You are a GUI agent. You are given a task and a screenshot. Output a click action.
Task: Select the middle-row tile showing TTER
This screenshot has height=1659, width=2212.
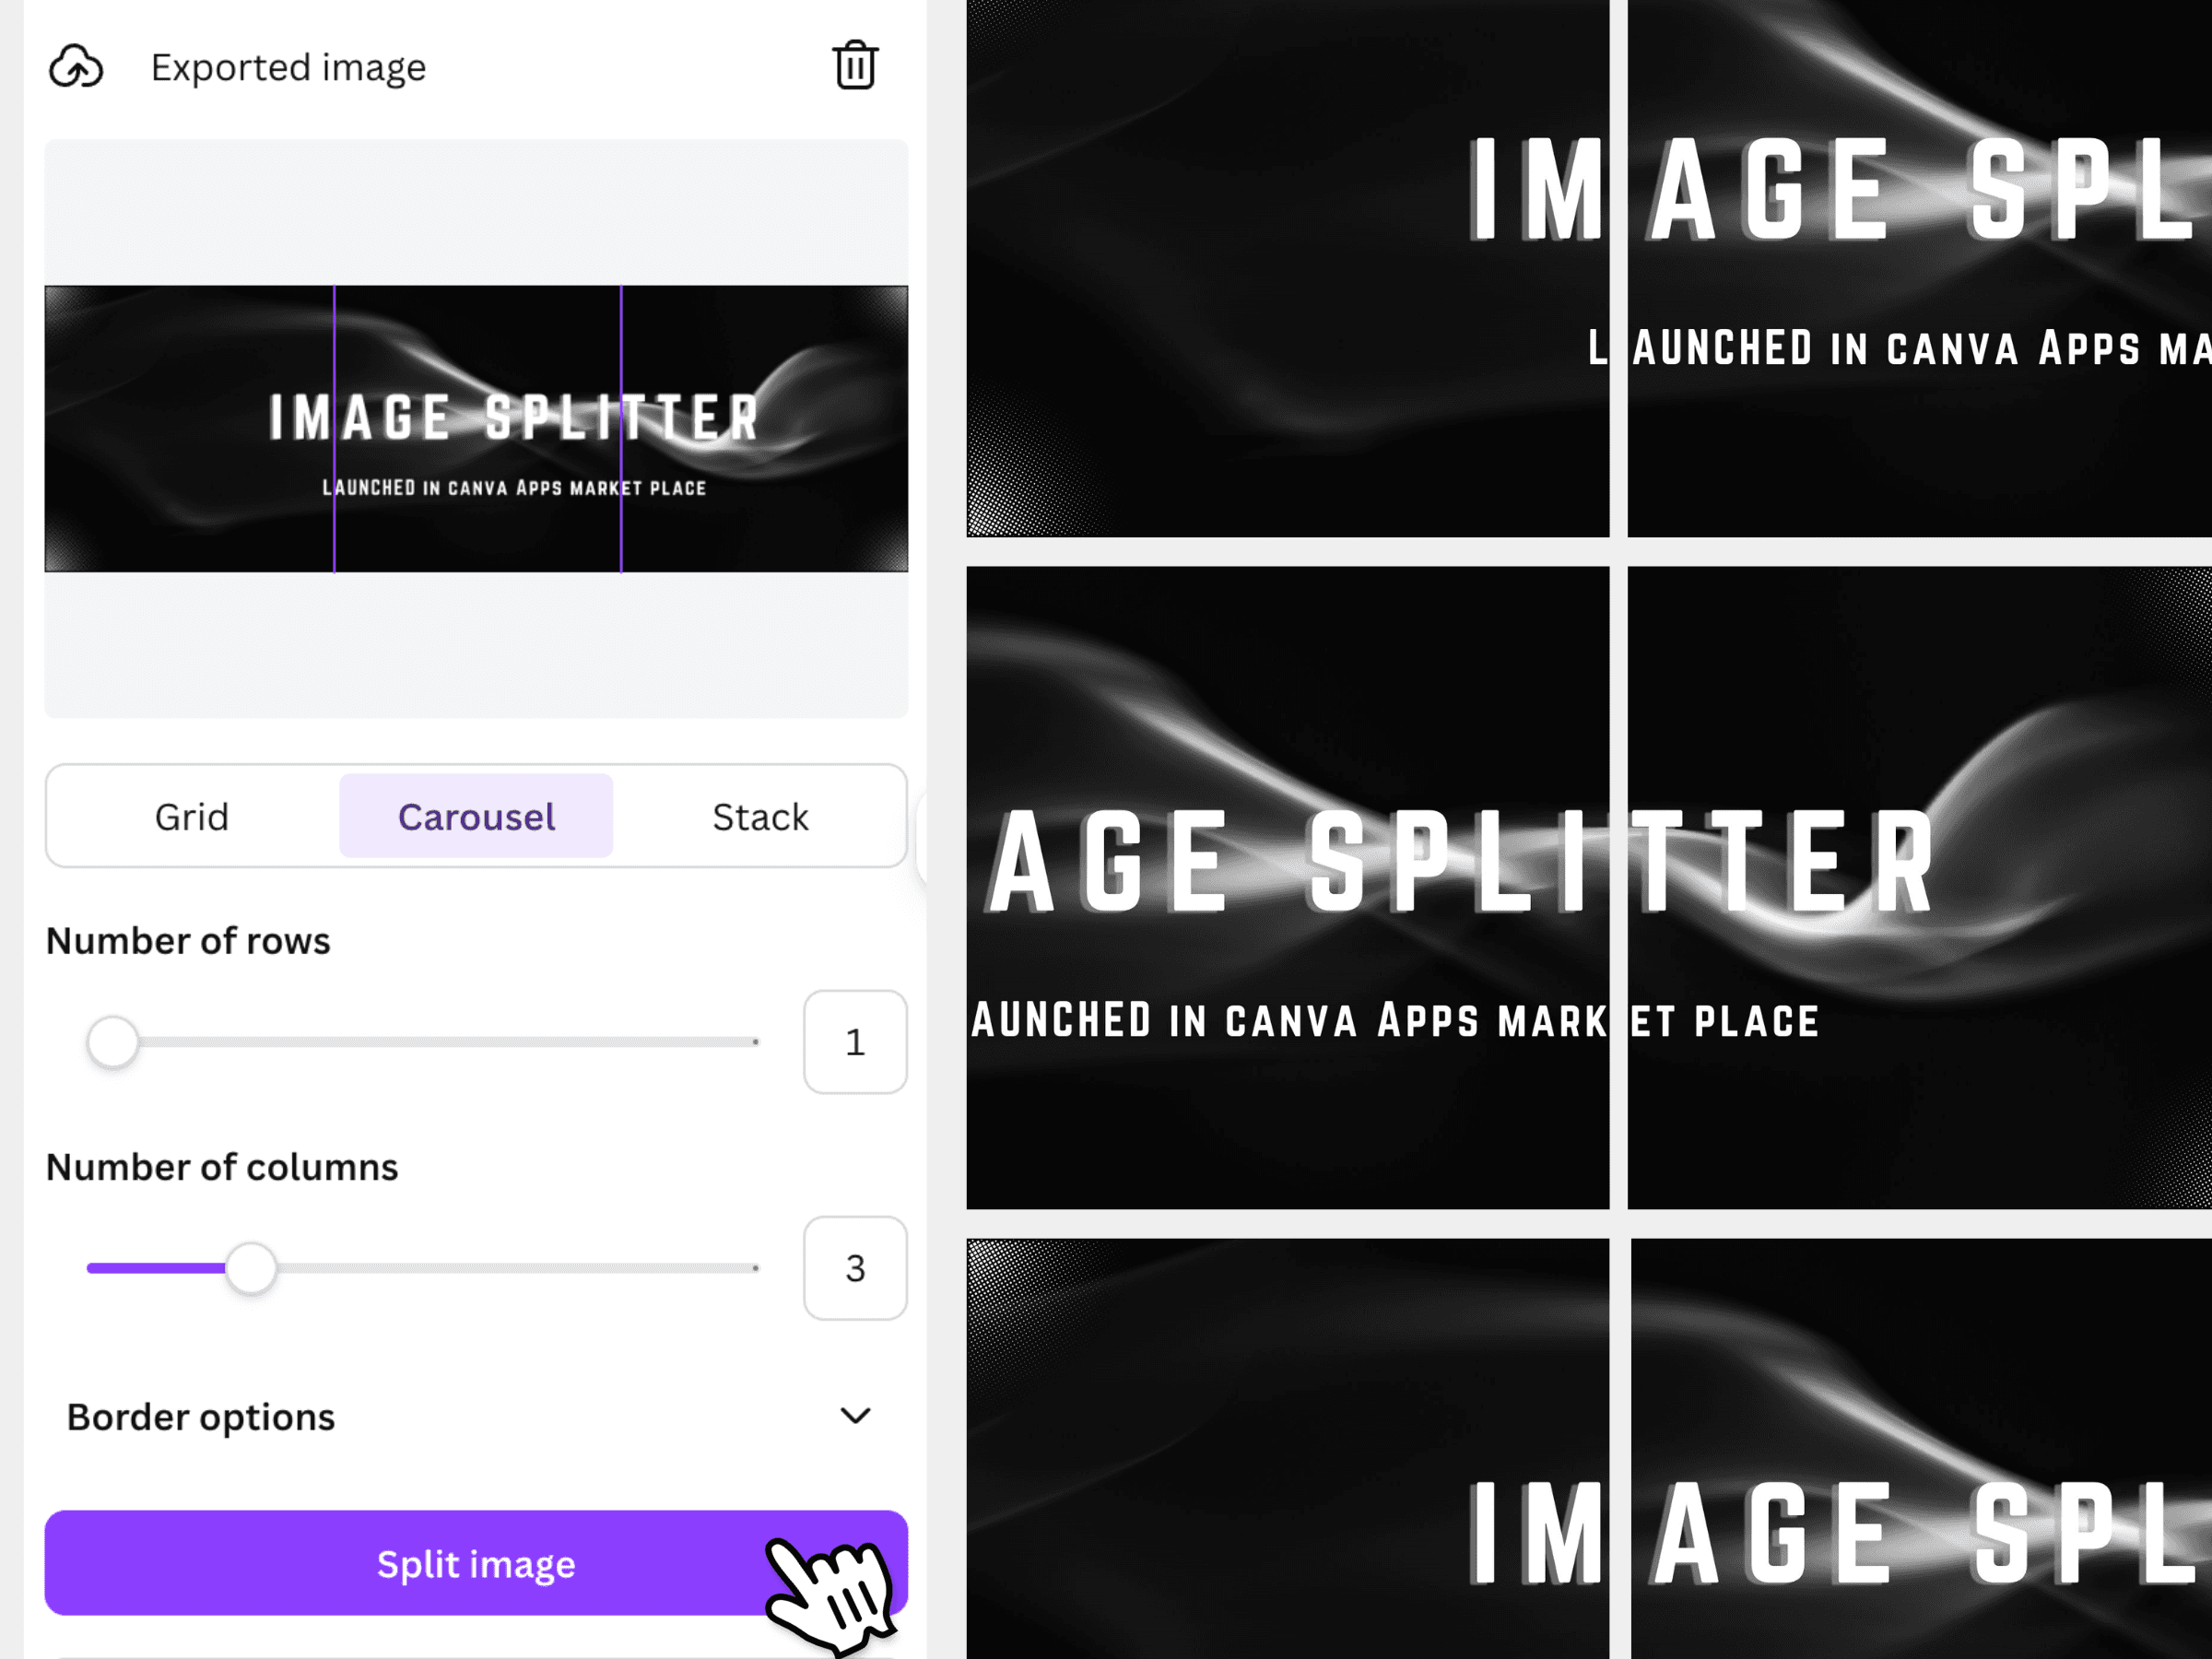point(1920,888)
